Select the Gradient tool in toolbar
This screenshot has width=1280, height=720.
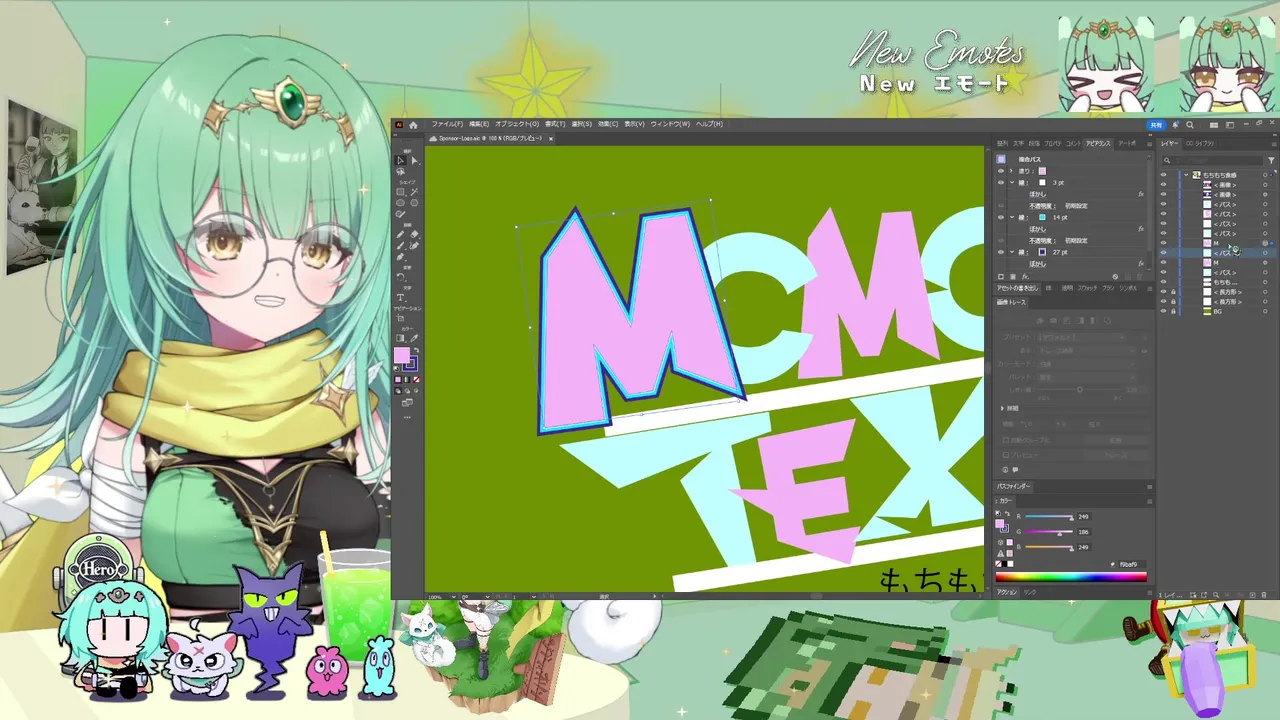[400, 338]
